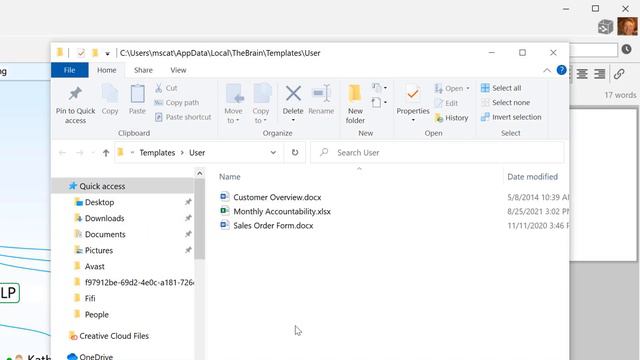The image size is (640, 360).
Task: Show file History
Action: (451, 118)
